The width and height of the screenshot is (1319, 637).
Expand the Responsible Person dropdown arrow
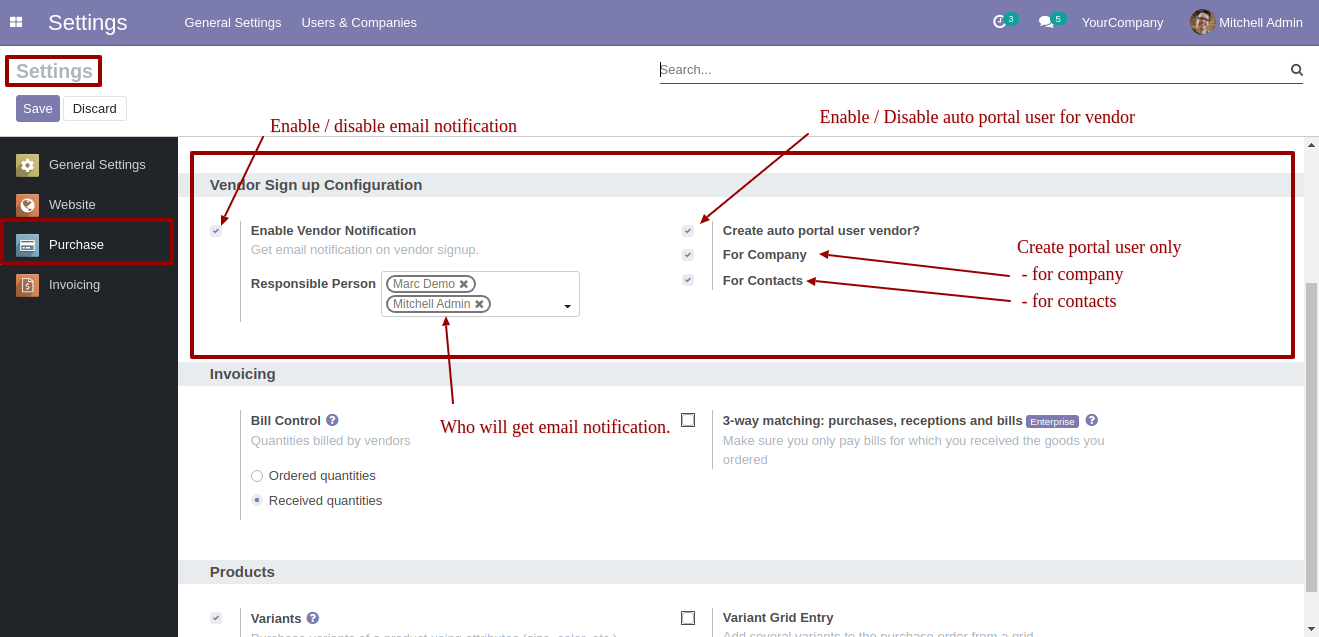point(568,306)
